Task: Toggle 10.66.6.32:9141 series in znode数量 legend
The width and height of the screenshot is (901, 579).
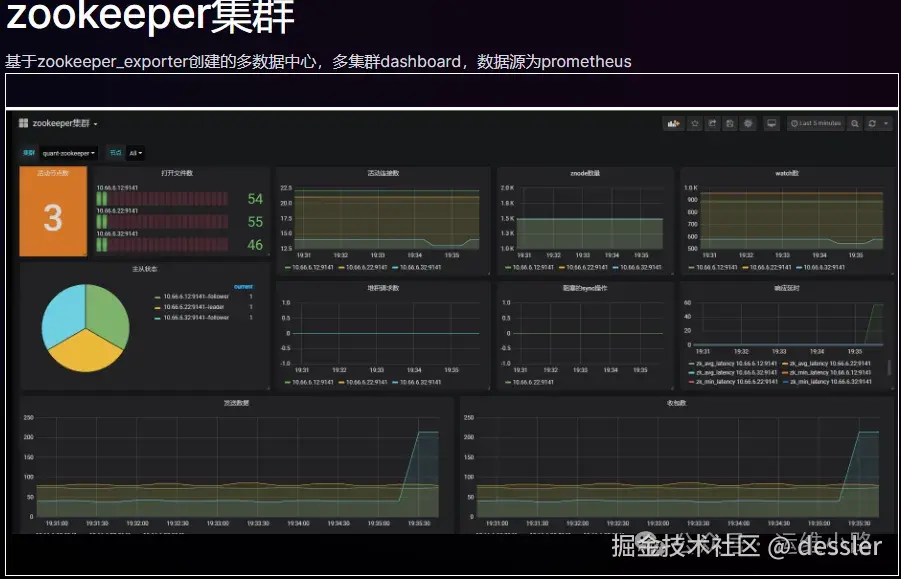Action: [x=637, y=268]
